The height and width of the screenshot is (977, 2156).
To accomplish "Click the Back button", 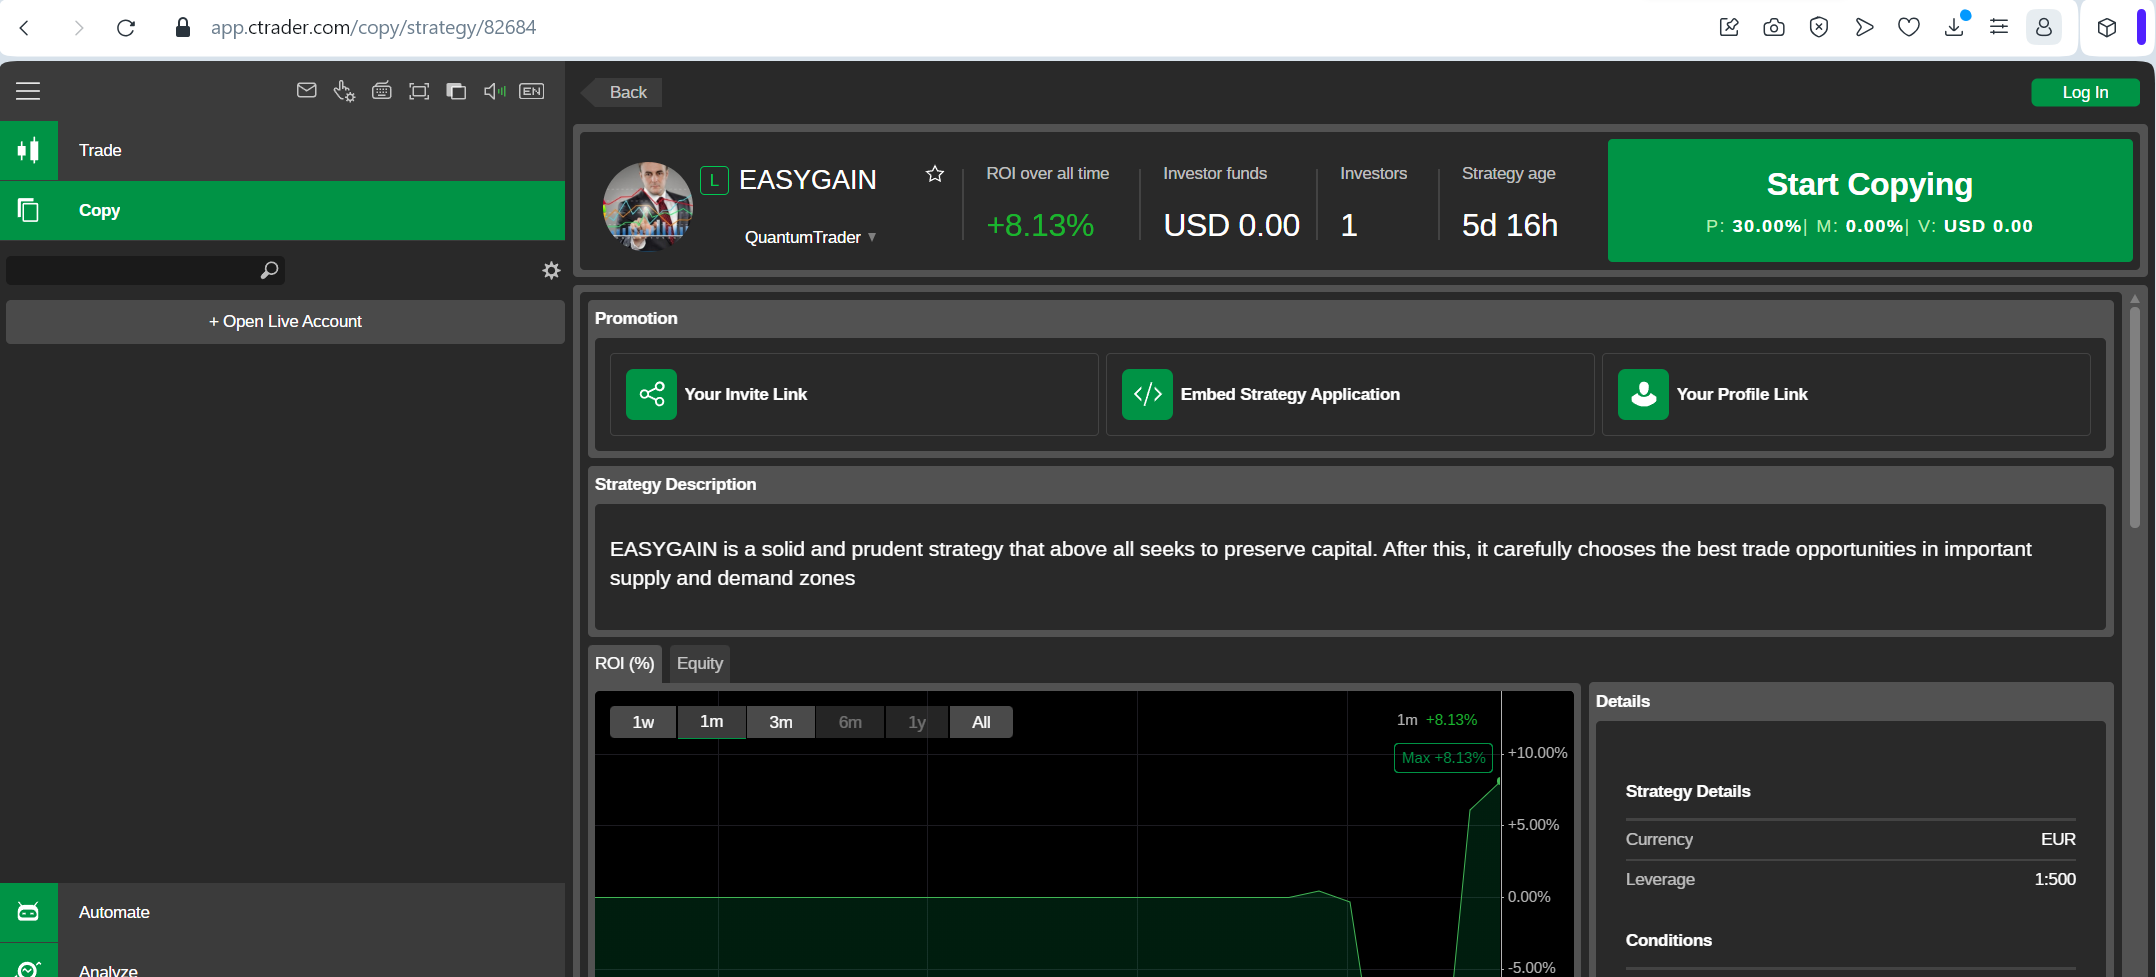I will 622,92.
